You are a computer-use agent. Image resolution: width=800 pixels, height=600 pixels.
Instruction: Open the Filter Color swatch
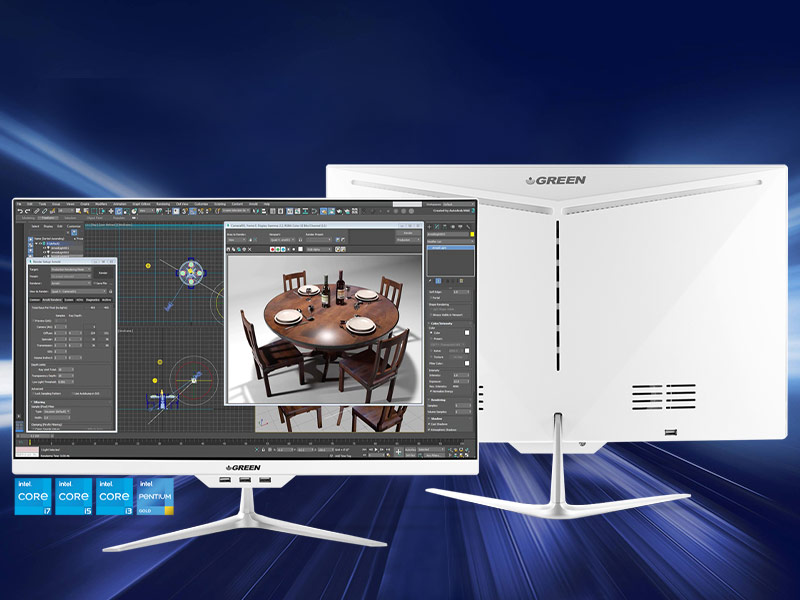pos(467,363)
